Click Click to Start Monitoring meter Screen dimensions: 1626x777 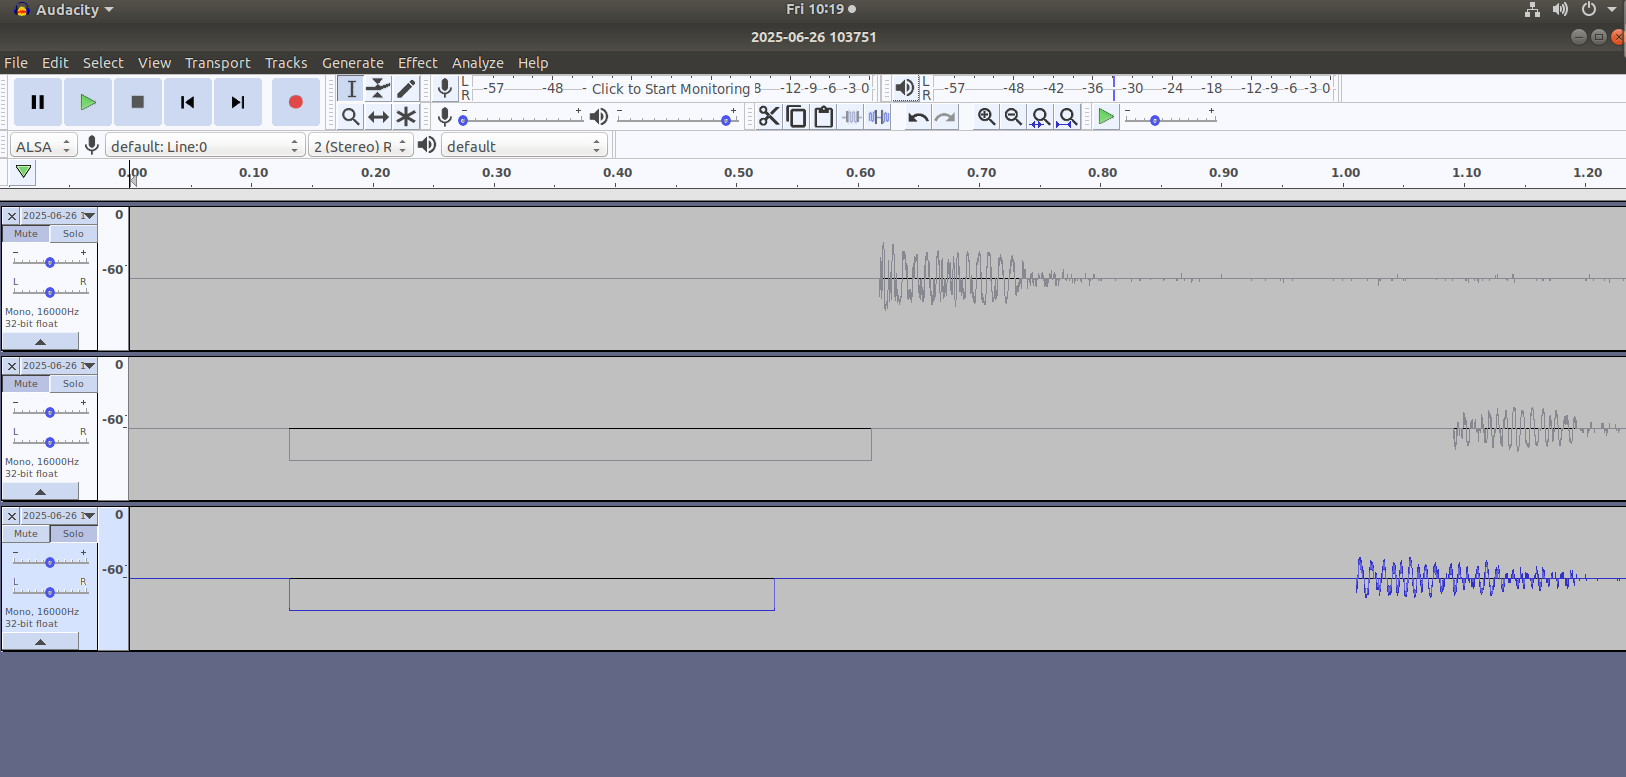[x=671, y=88]
